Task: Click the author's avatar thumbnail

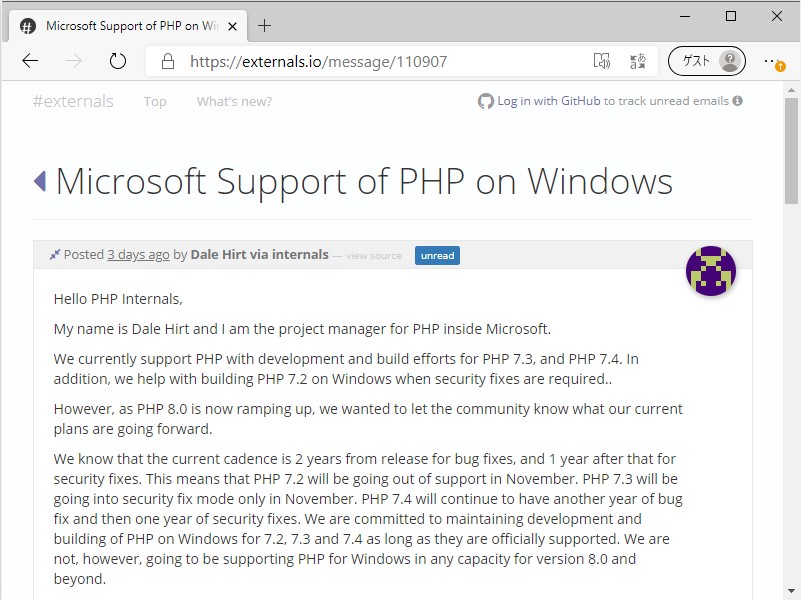Action: pyautogui.click(x=710, y=270)
